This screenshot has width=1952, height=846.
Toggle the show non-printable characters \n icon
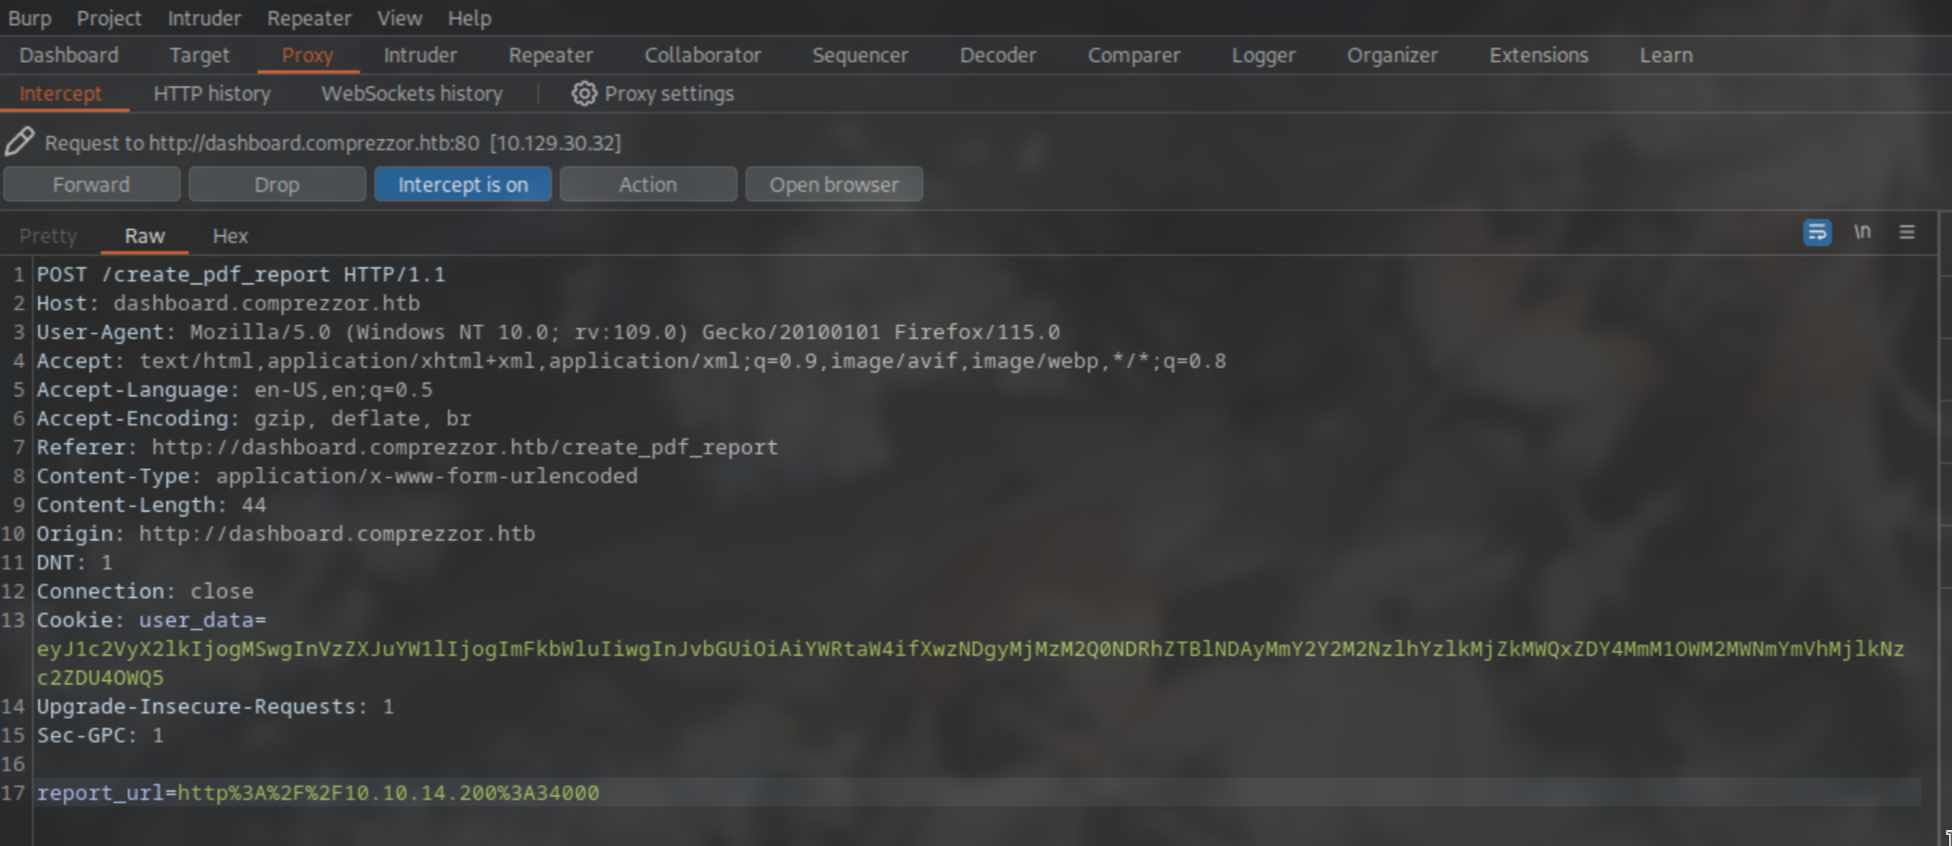[1862, 232]
